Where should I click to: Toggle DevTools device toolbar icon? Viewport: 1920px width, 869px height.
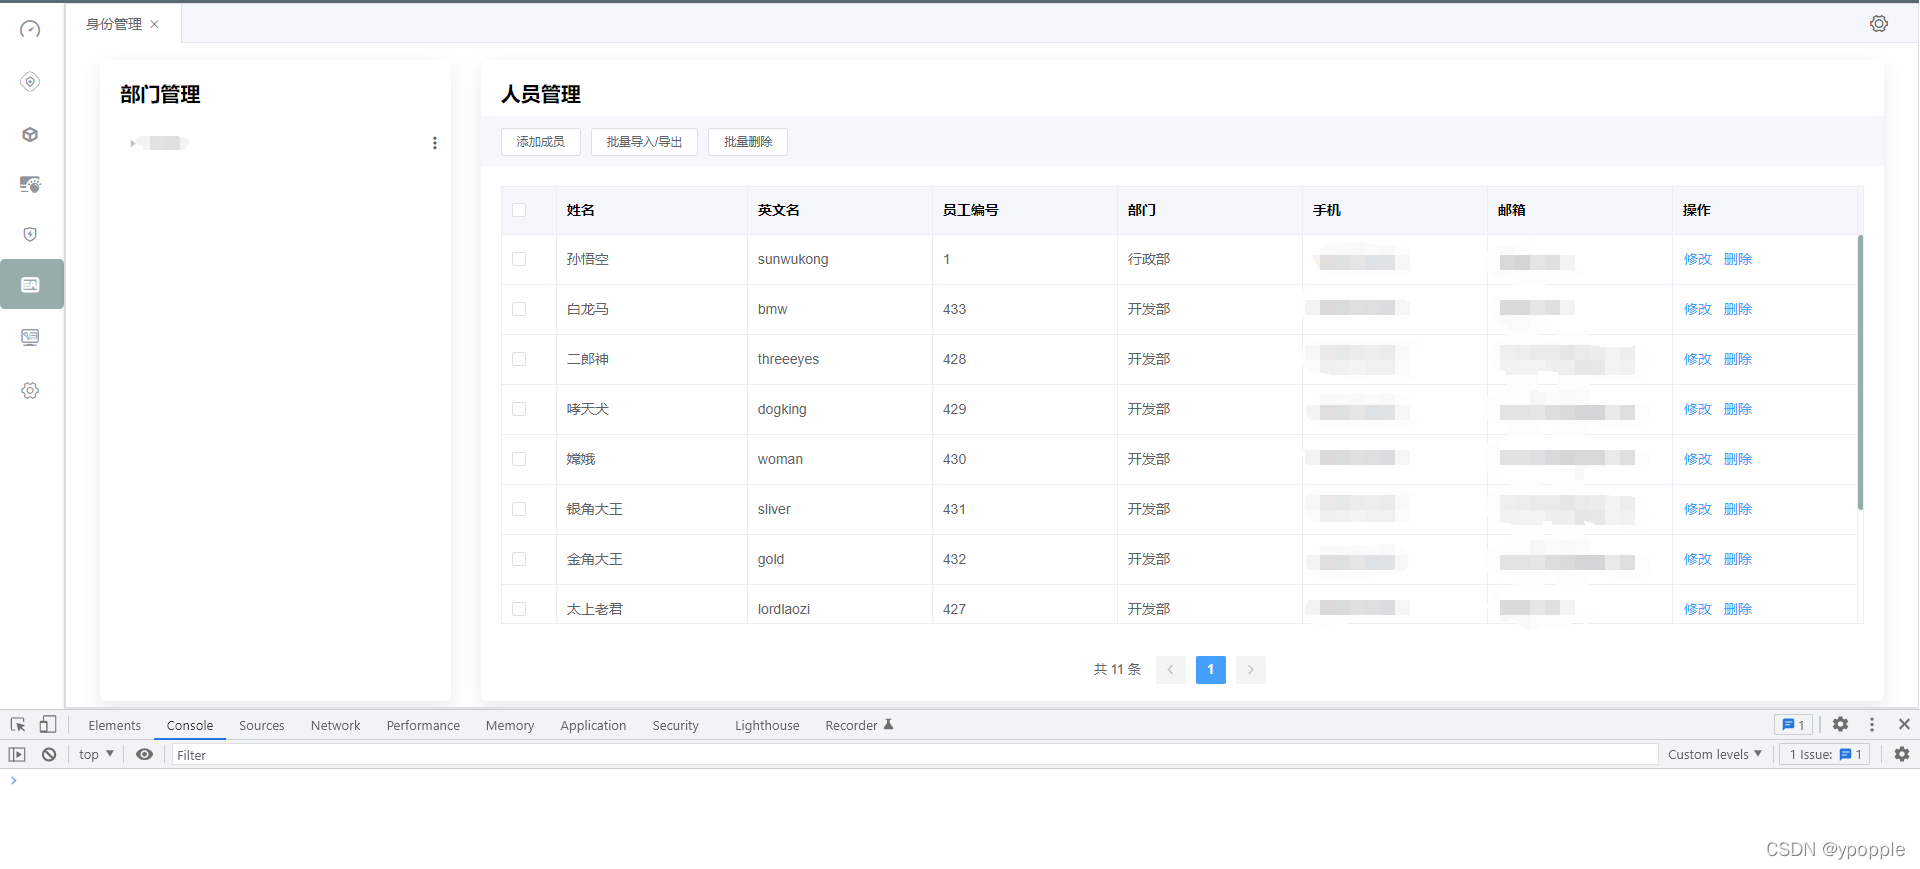[47, 725]
